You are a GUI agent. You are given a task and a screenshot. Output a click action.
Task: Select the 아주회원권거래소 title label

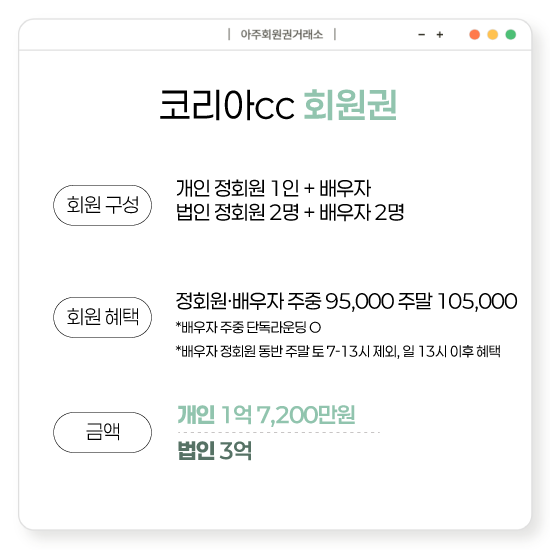click(282, 35)
